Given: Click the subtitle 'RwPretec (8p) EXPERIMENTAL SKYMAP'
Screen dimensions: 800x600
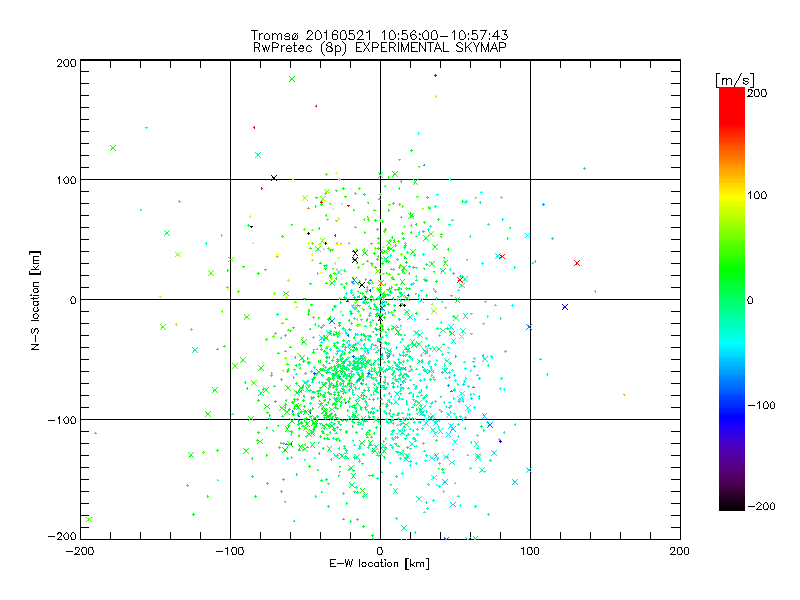Looking at the screenshot, I should [380, 48].
